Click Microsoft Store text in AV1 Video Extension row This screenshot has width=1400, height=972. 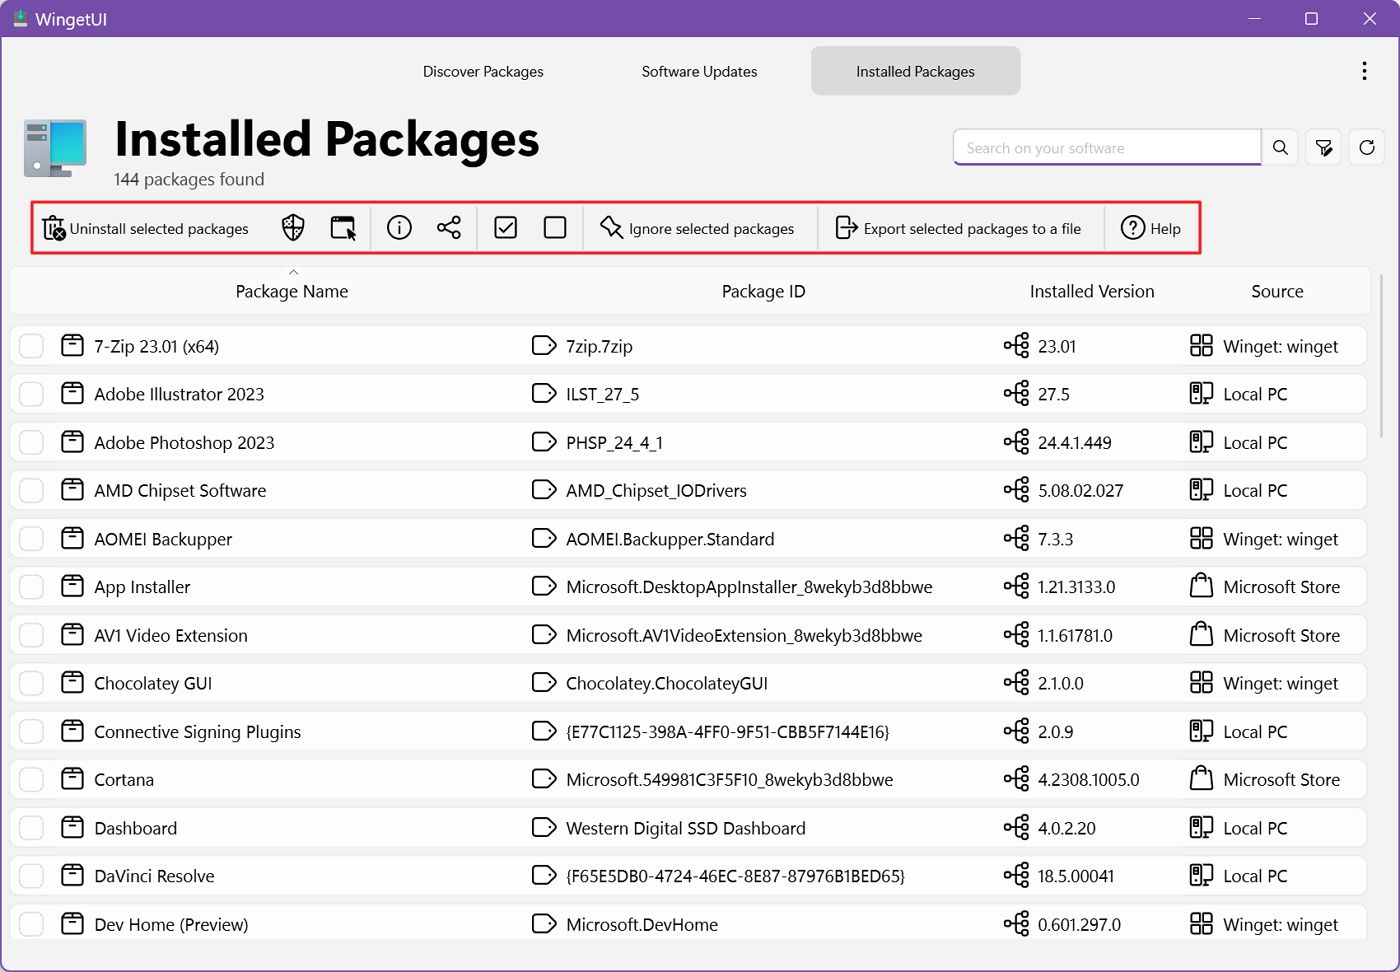pyautogui.click(x=1281, y=635)
